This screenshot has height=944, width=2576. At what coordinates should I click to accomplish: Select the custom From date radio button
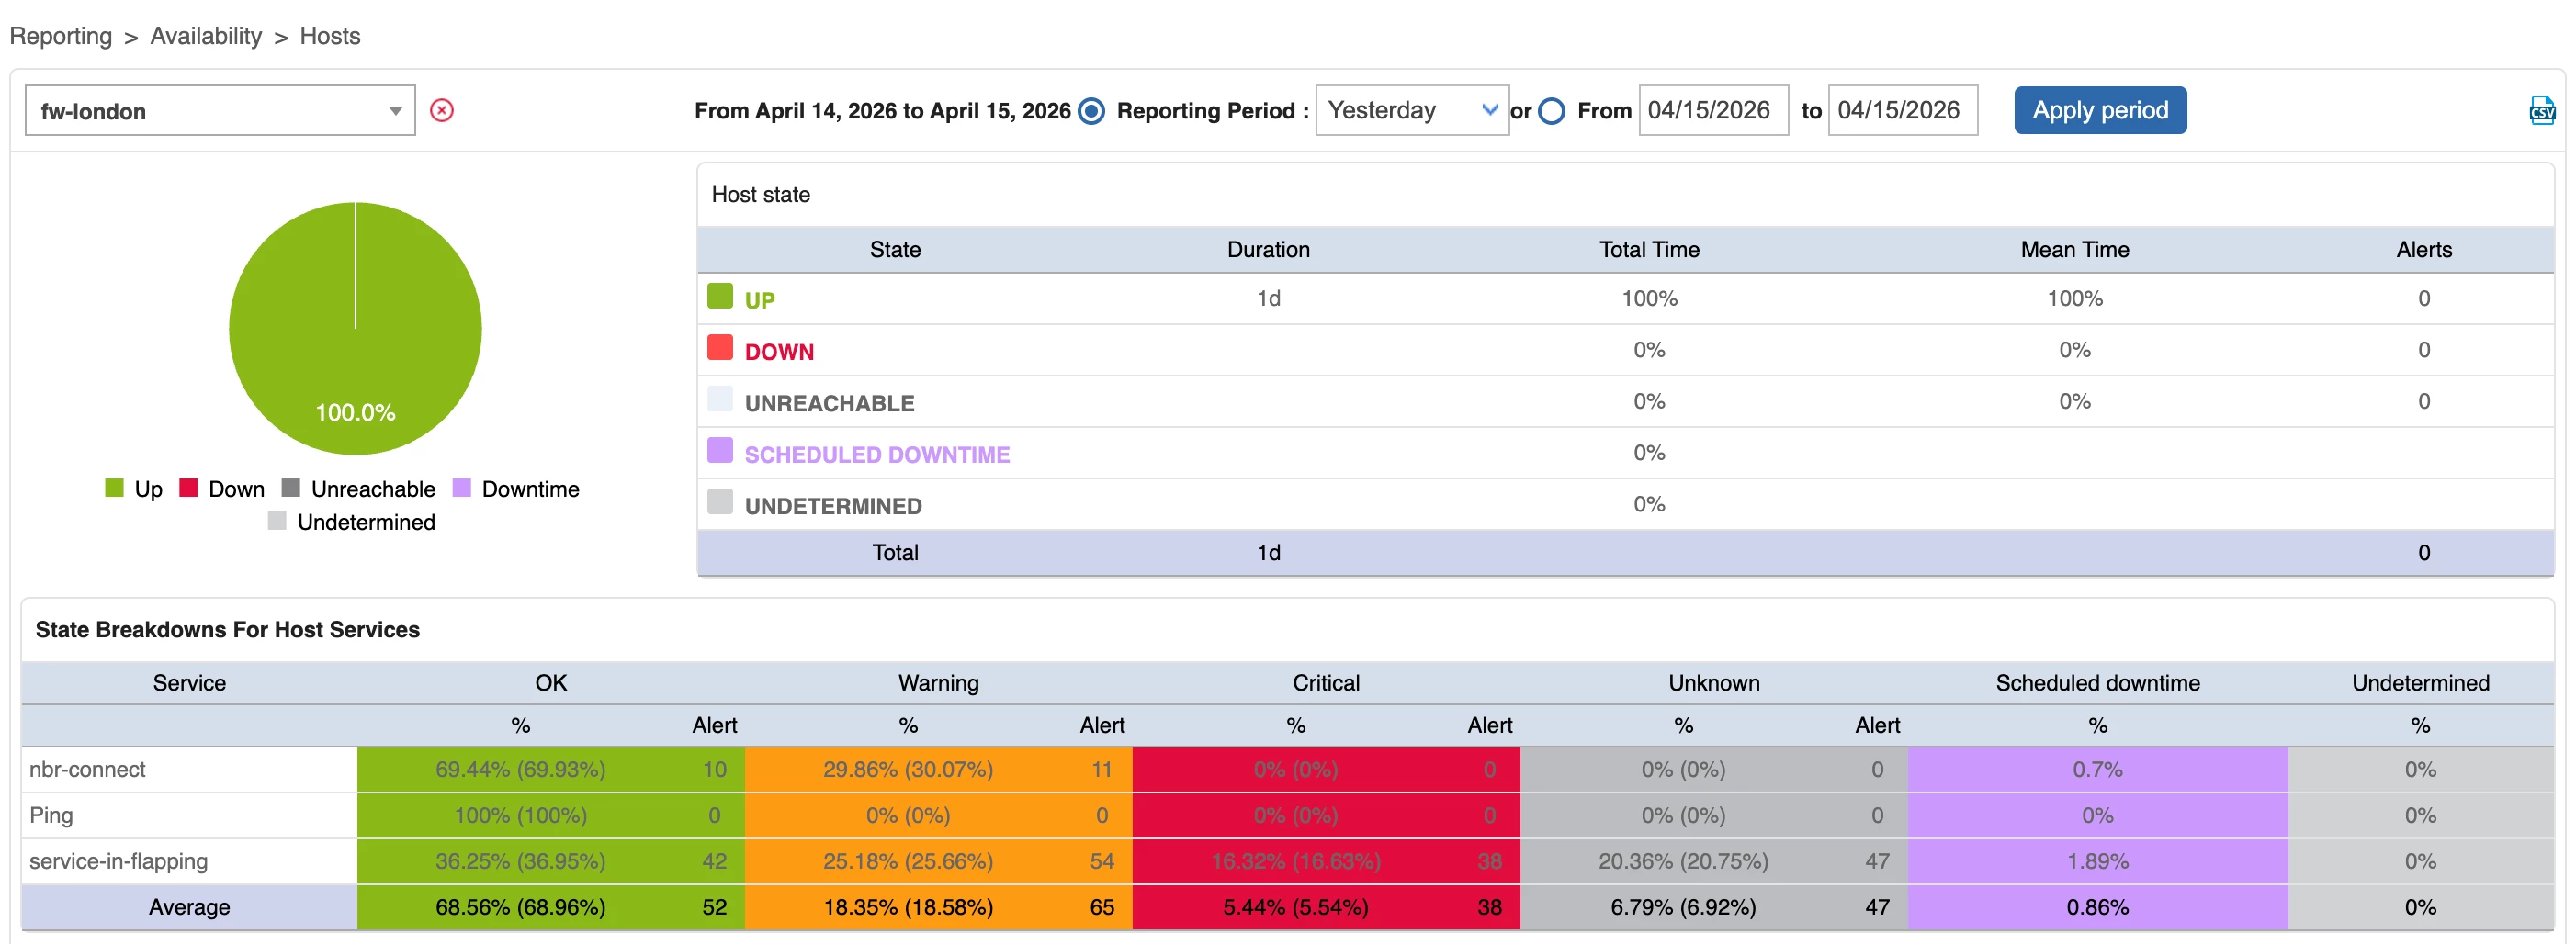(1551, 111)
